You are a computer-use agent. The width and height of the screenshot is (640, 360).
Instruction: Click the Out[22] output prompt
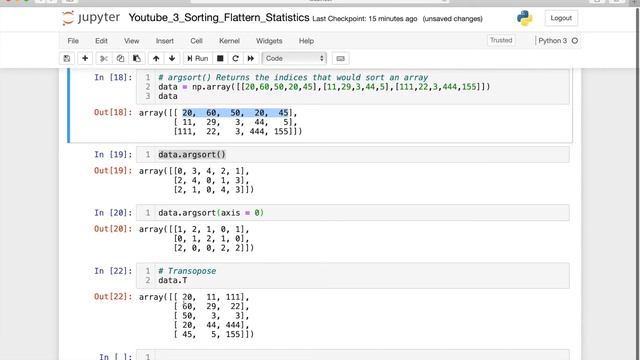113,297
